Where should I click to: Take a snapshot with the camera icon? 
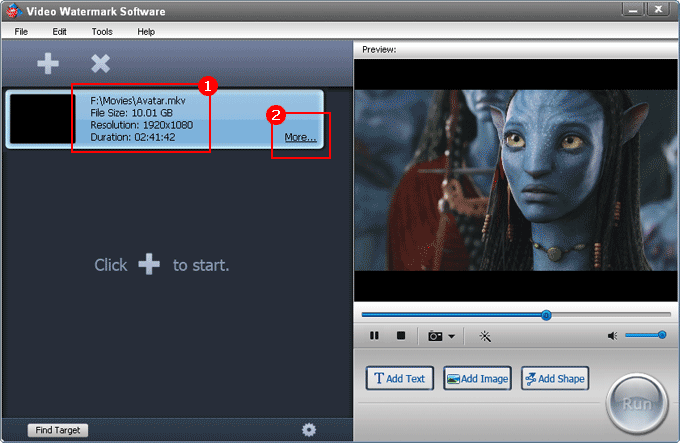pos(435,336)
